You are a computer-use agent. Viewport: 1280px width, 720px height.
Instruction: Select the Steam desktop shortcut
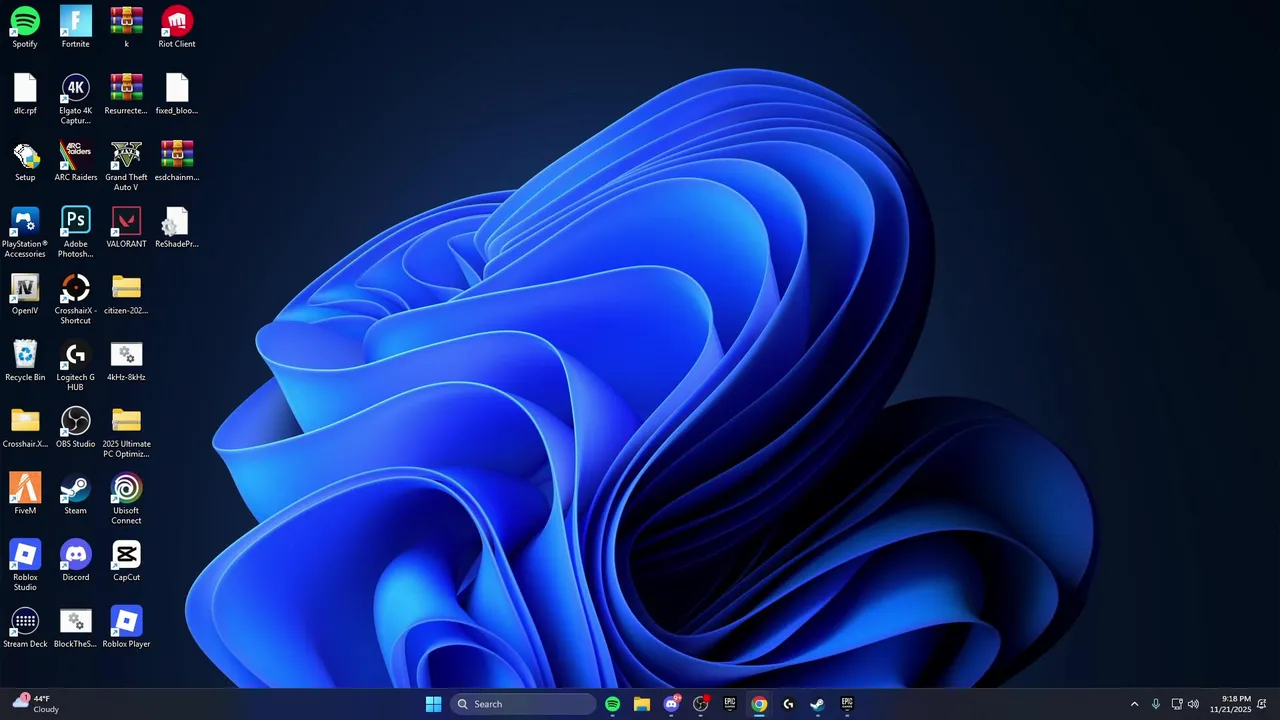coord(75,494)
